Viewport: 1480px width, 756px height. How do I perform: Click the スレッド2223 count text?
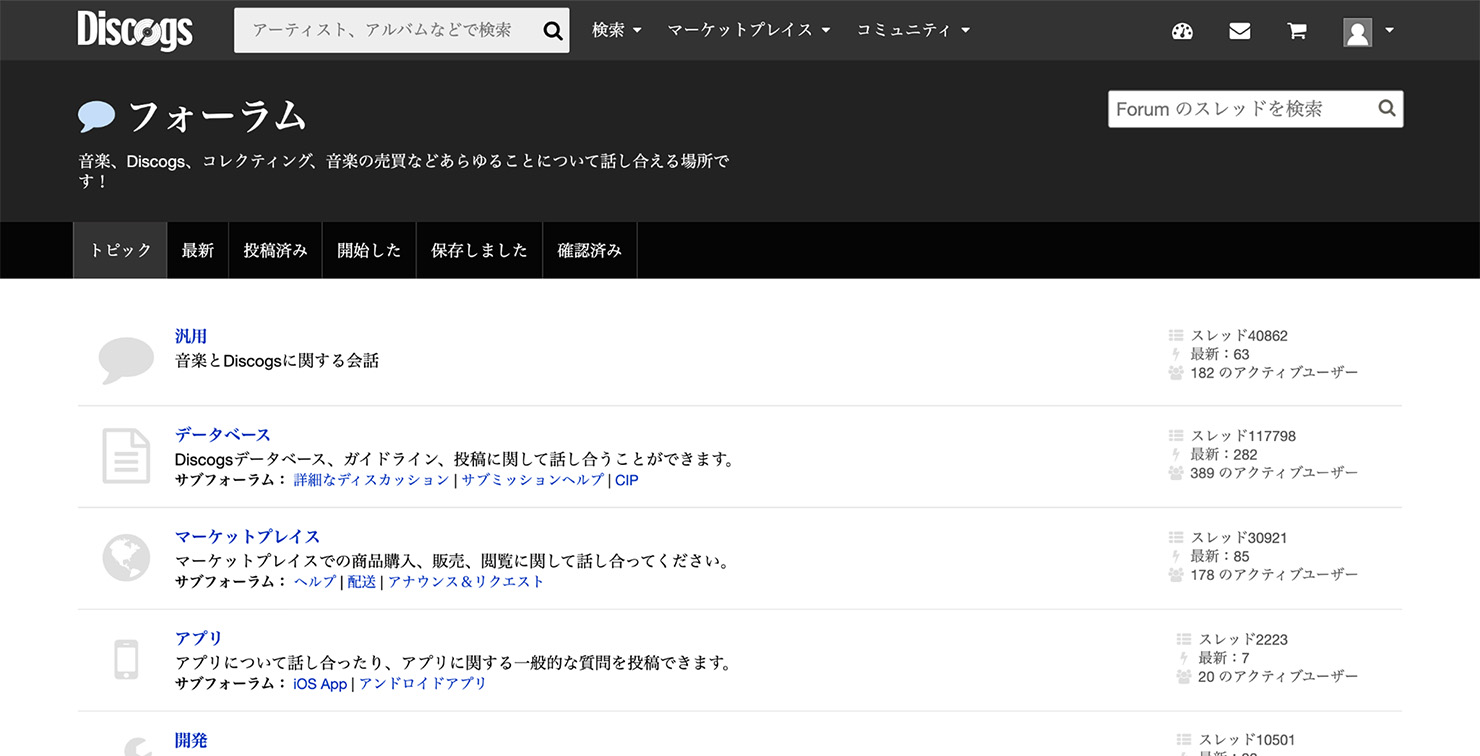click(x=1243, y=640)
